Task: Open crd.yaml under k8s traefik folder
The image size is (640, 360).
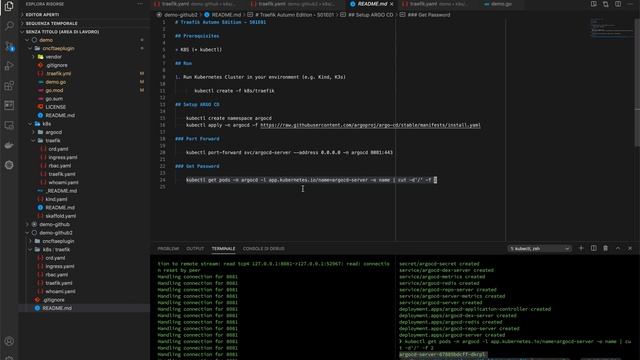Action: click(58, 149)
